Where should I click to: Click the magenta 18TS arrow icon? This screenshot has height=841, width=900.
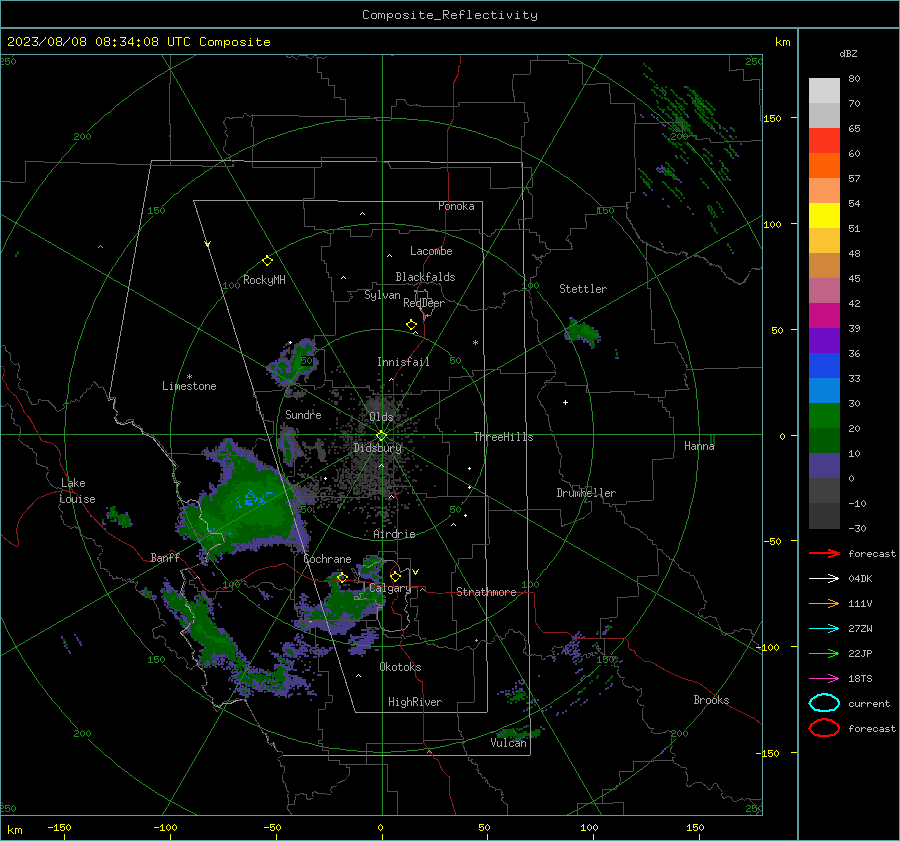(x=824, y=679)
